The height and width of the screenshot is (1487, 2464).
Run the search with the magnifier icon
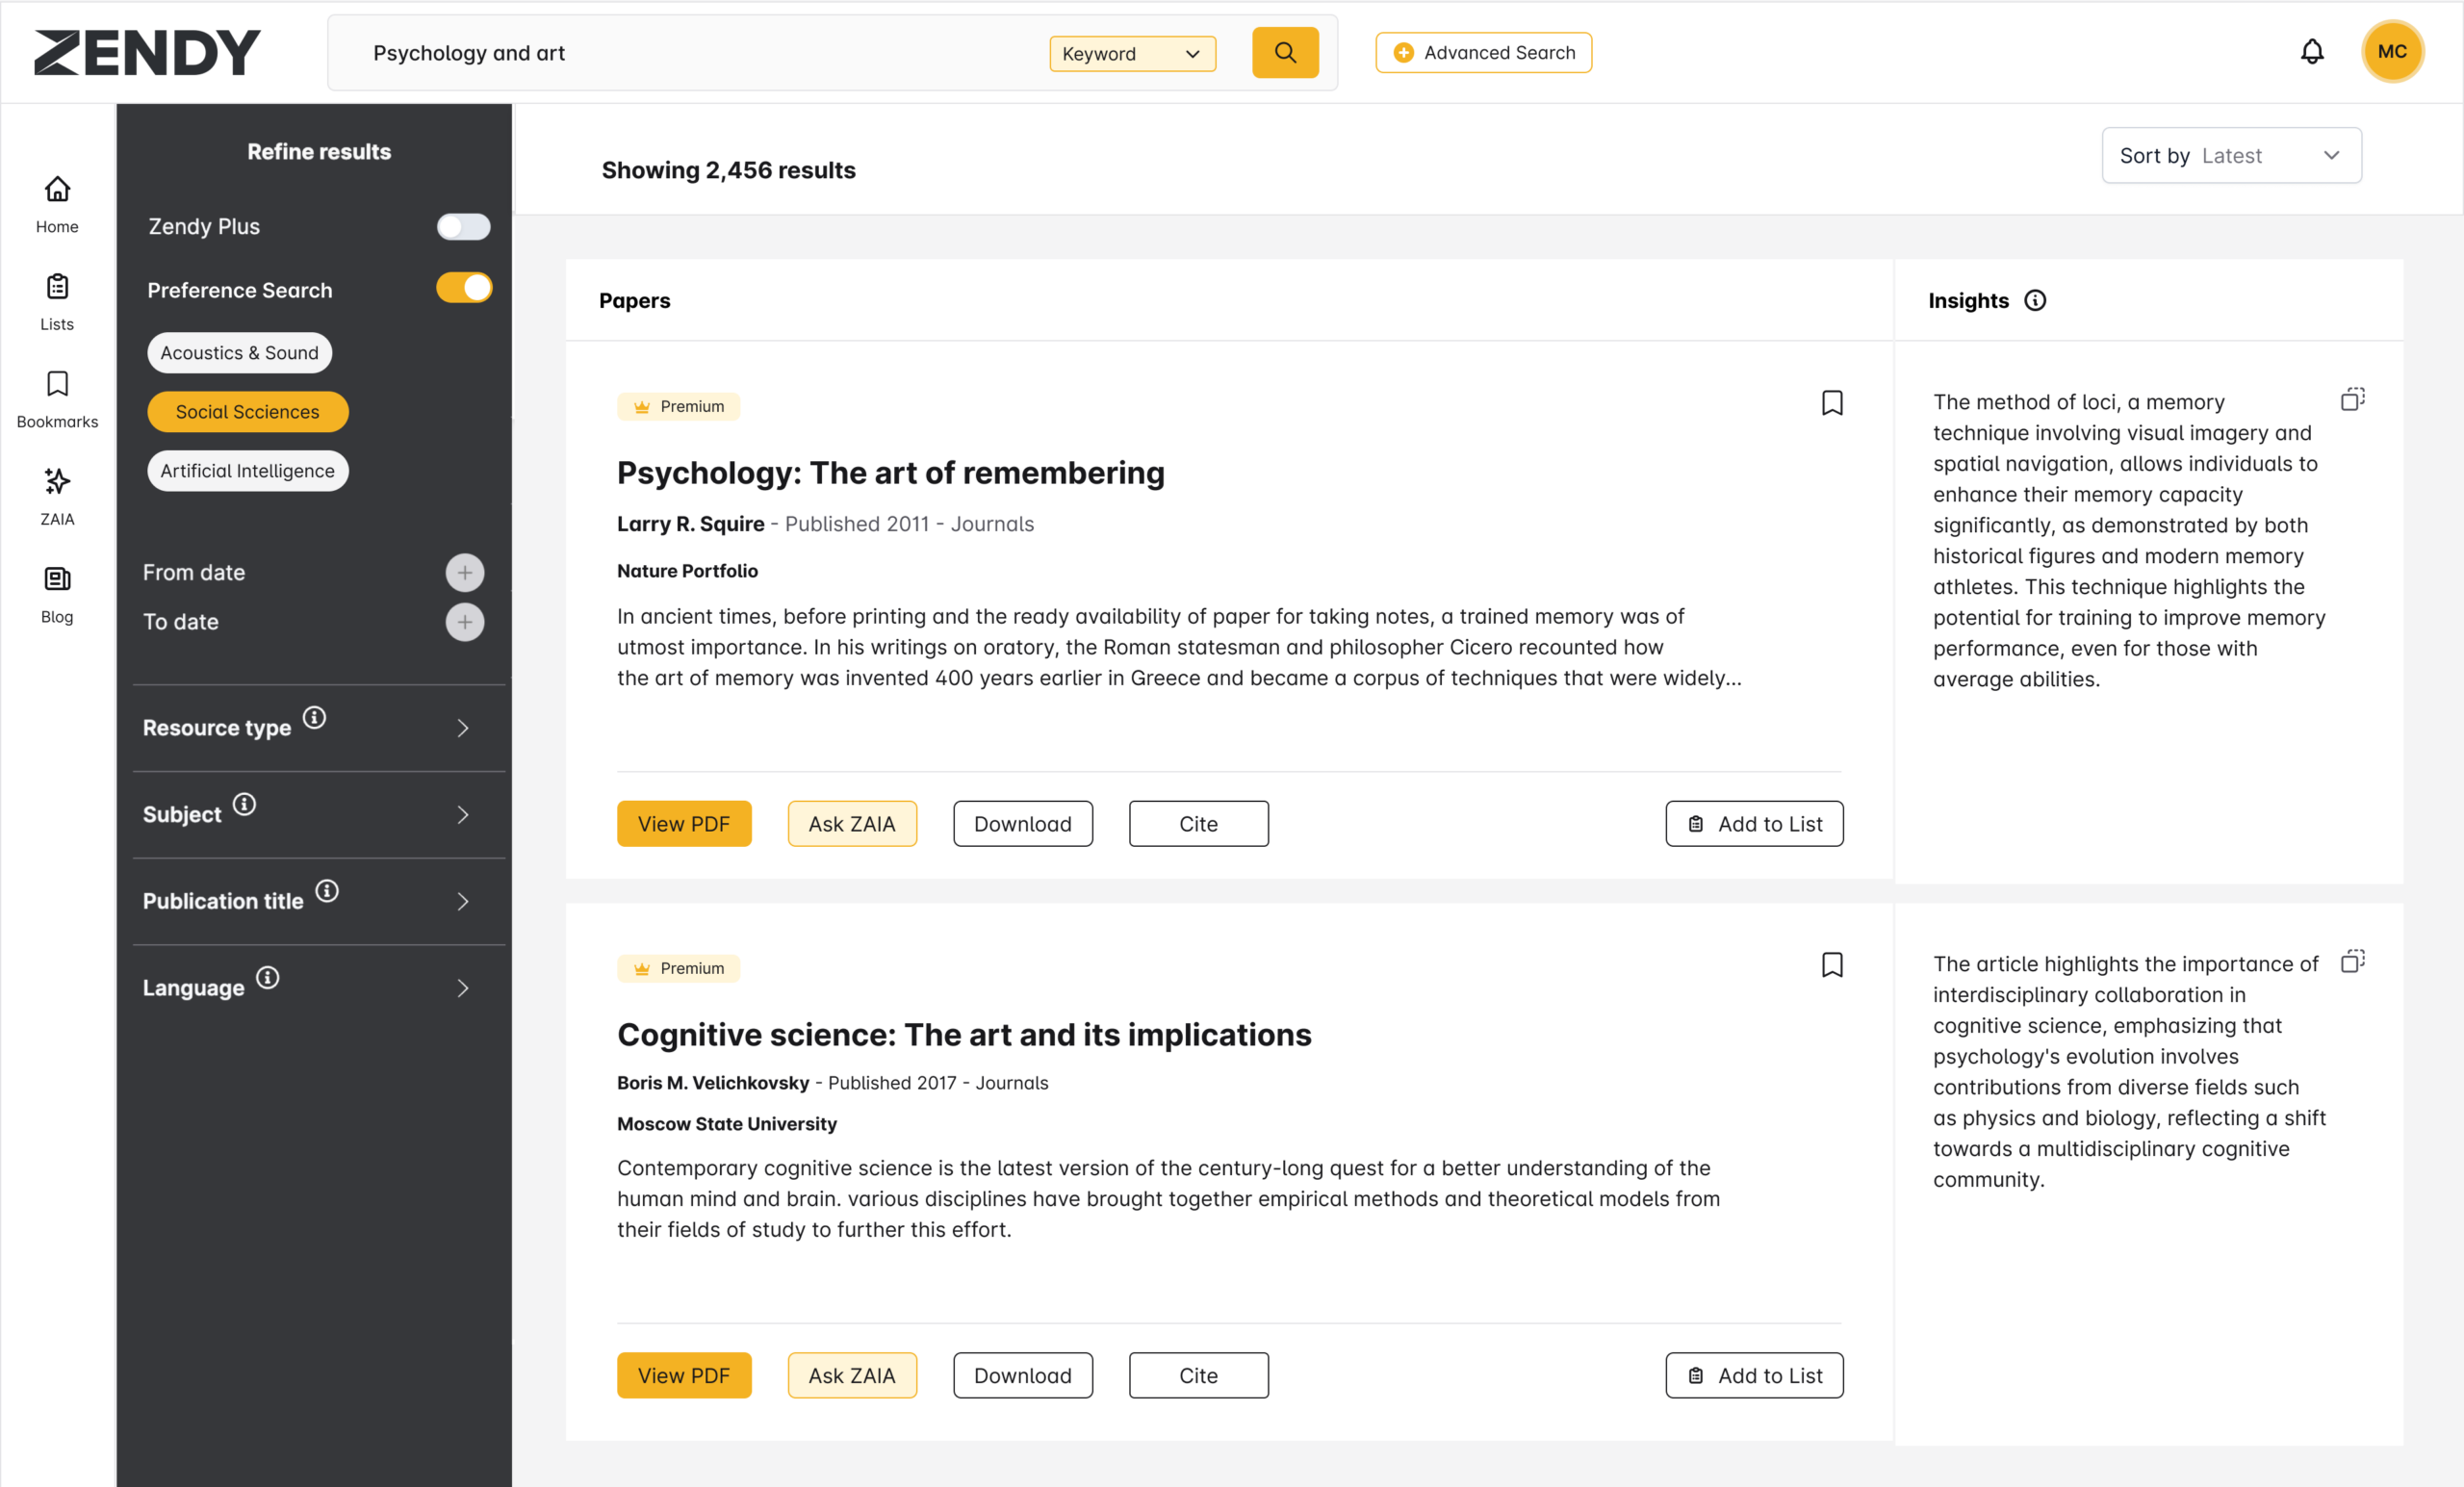click(x=1285, y=52)
